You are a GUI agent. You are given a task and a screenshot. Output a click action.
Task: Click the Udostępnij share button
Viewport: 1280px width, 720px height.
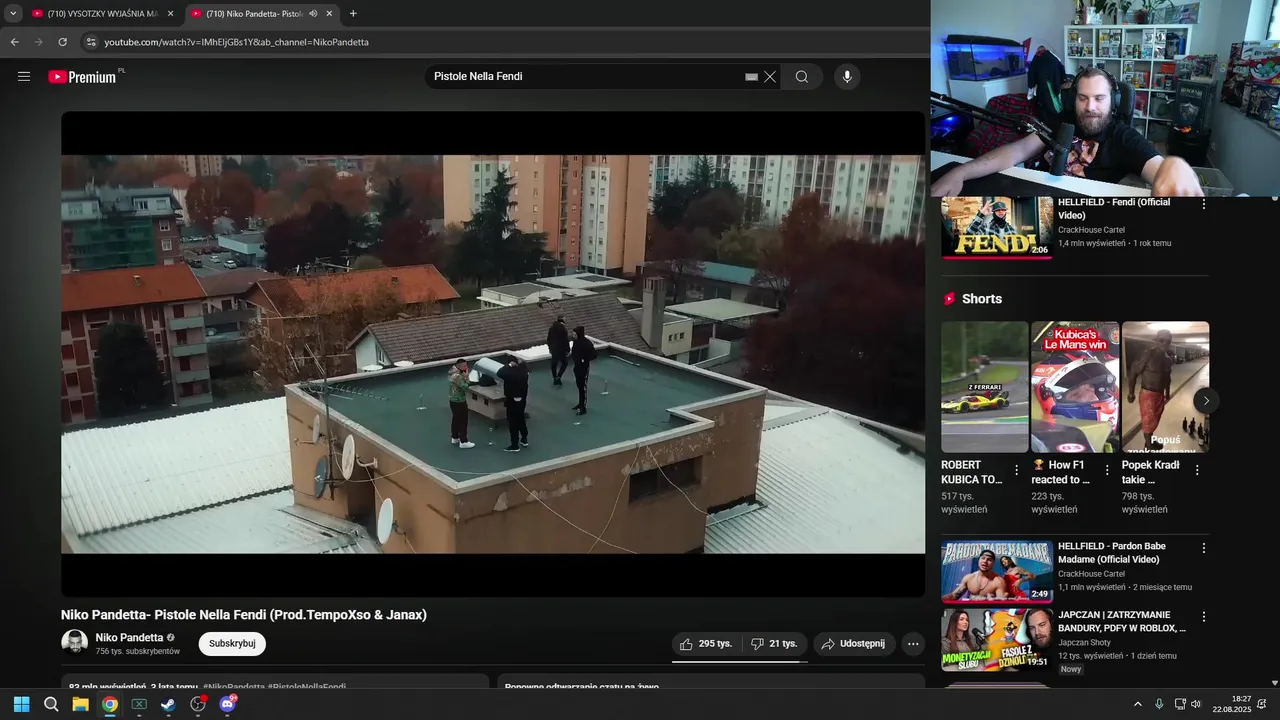[x=853, y=644]
